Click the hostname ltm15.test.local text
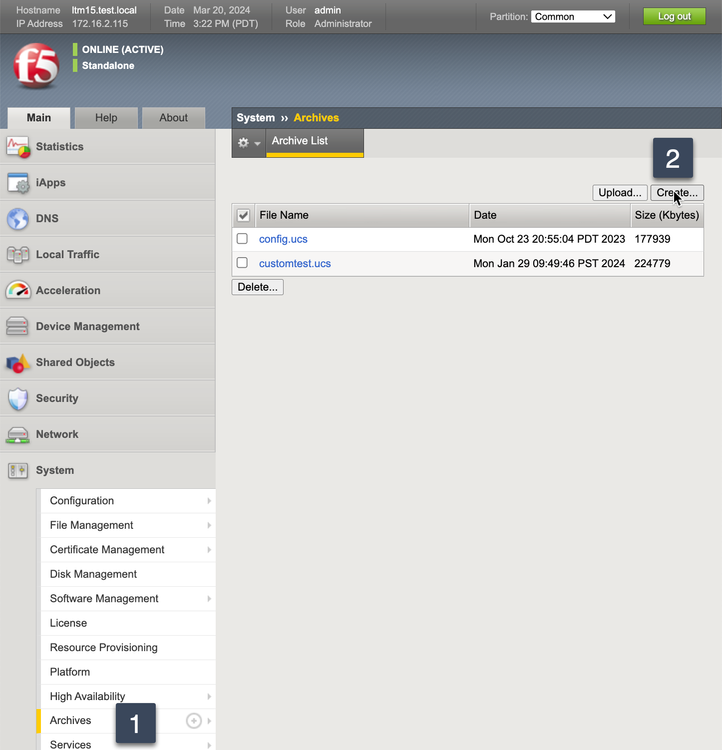The height and width of the screenshot is (750, 722). point(104,10)
